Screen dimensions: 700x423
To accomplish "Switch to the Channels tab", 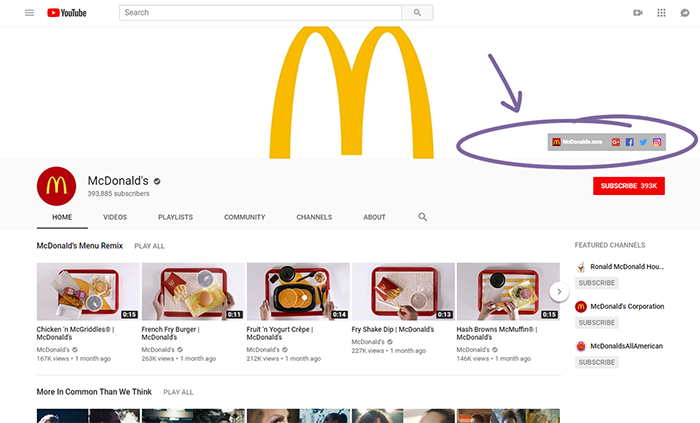I will click(x=314, y=217).
